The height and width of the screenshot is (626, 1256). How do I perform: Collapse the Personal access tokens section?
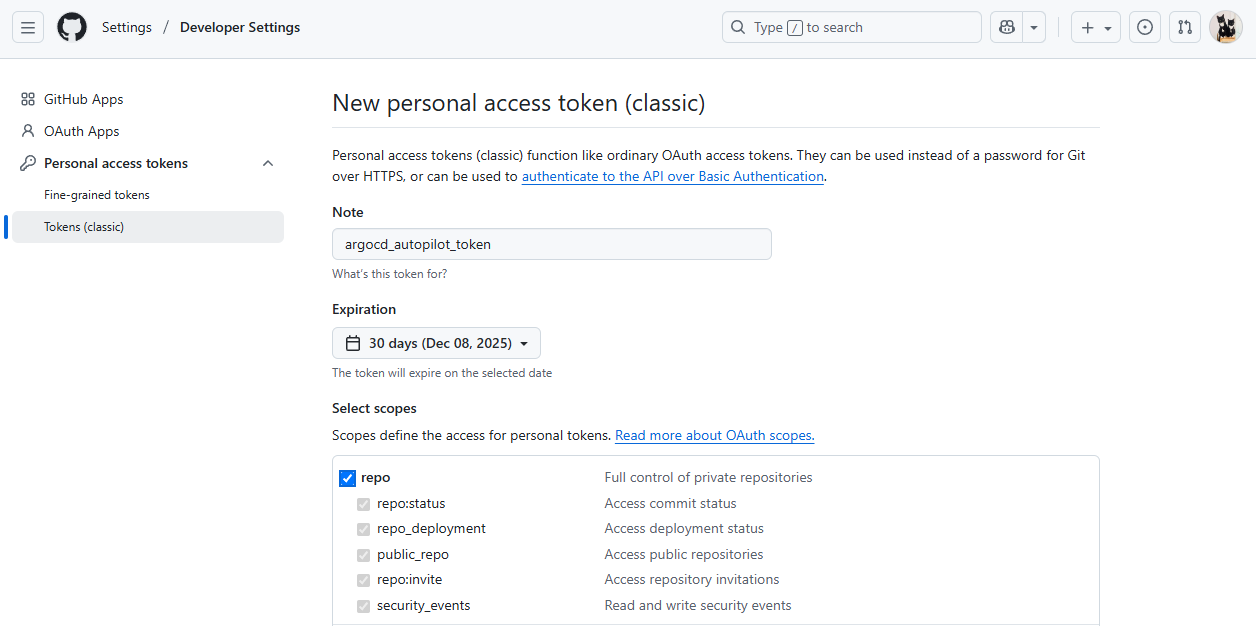tap(267, 164)
